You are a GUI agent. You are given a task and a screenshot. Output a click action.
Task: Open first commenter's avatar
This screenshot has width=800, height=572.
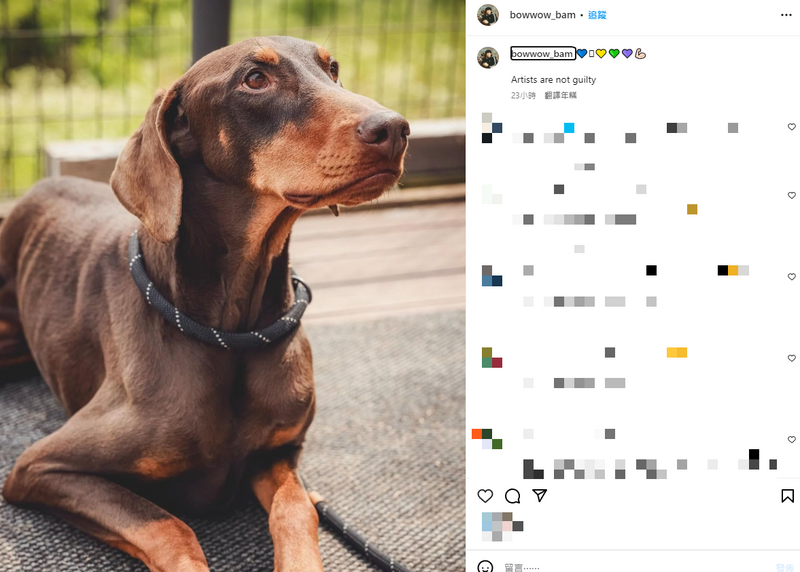click(x=492, y=128)
